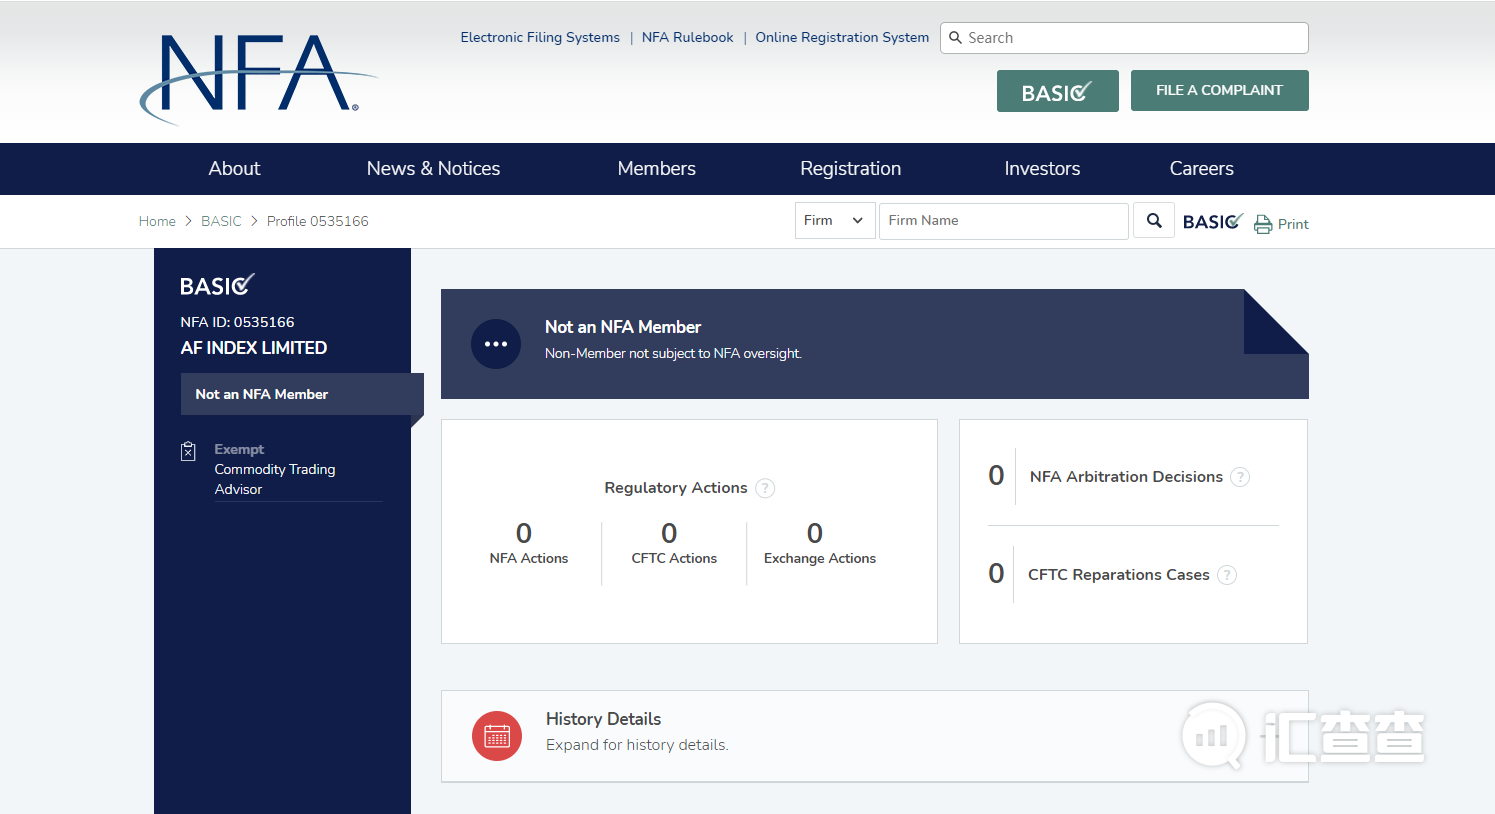Open the News & Notices menu

click(433, 169)
